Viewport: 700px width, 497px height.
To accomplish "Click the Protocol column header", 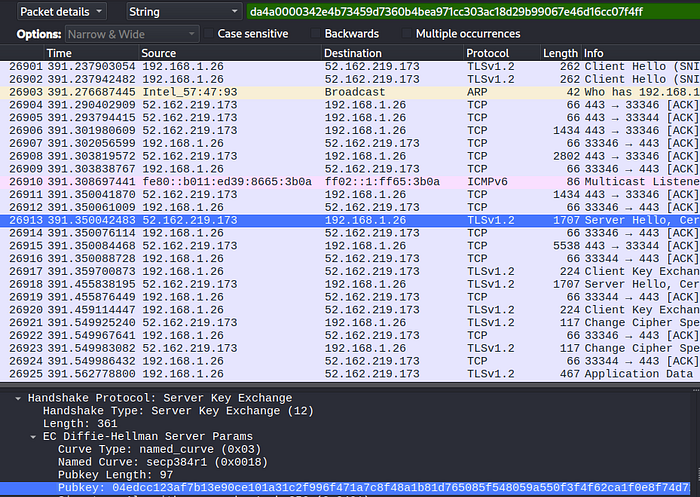I will (x=489, y=53).
